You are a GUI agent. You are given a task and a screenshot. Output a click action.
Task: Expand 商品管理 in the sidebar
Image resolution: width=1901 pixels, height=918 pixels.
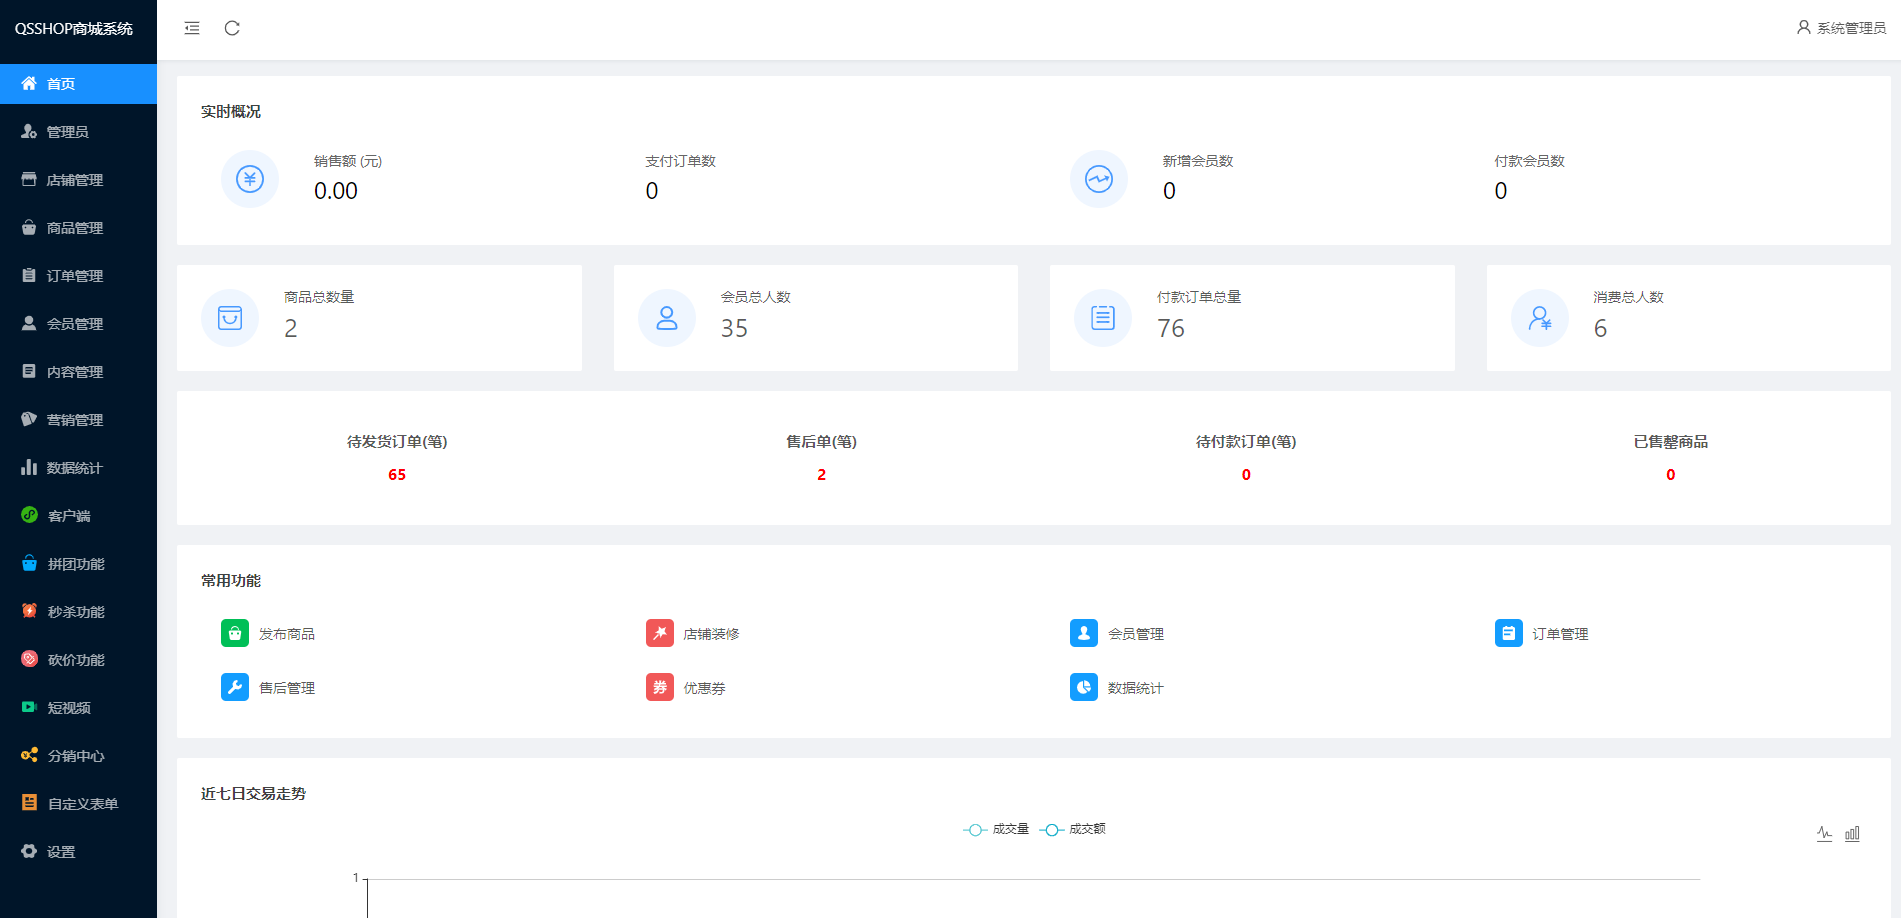click(75, 228)
